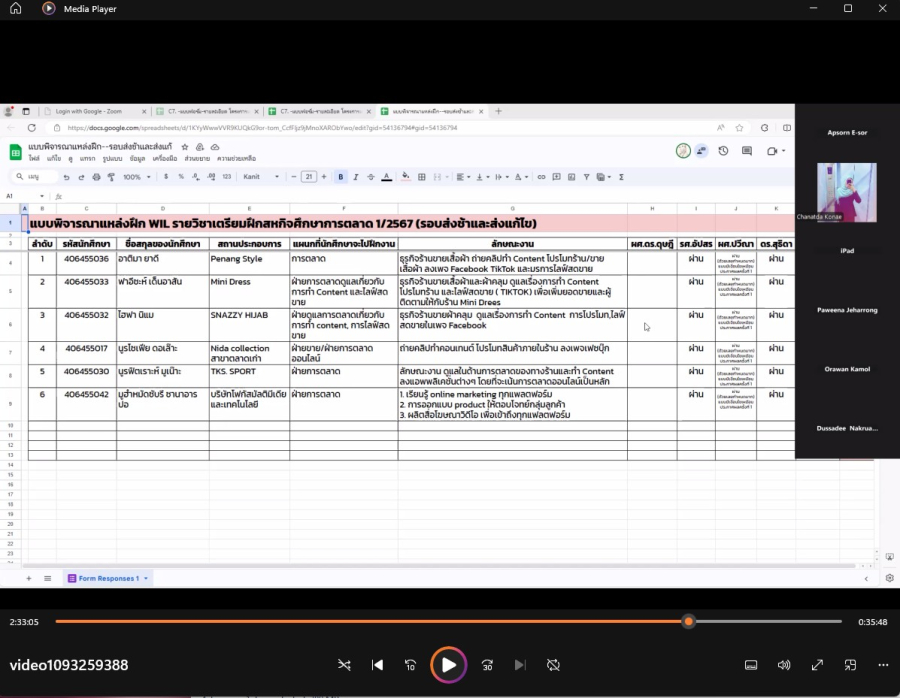900x698 pixels.
Task: Click the A1 name box
Action: click(24, 196)
